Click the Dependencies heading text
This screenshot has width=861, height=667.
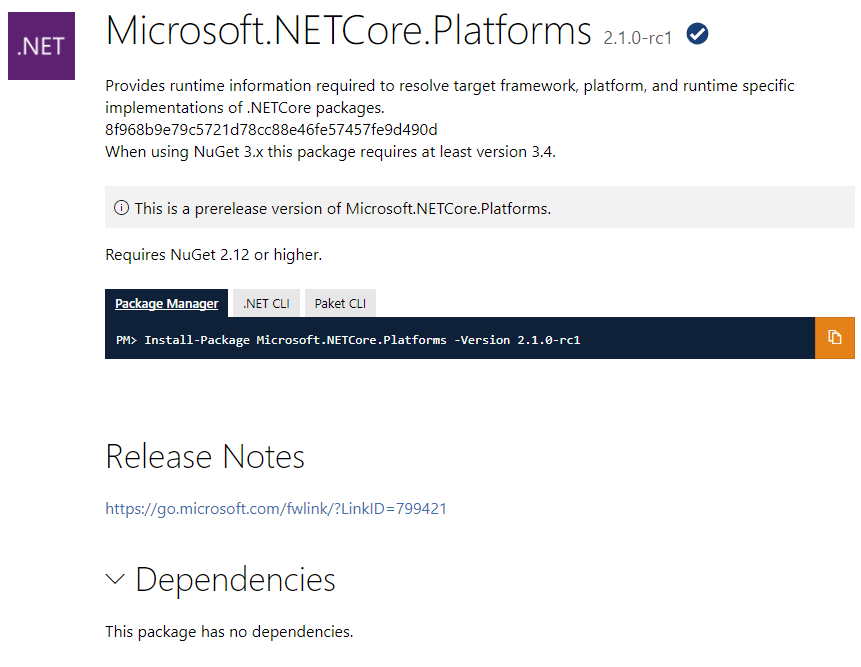click(235, 580)
